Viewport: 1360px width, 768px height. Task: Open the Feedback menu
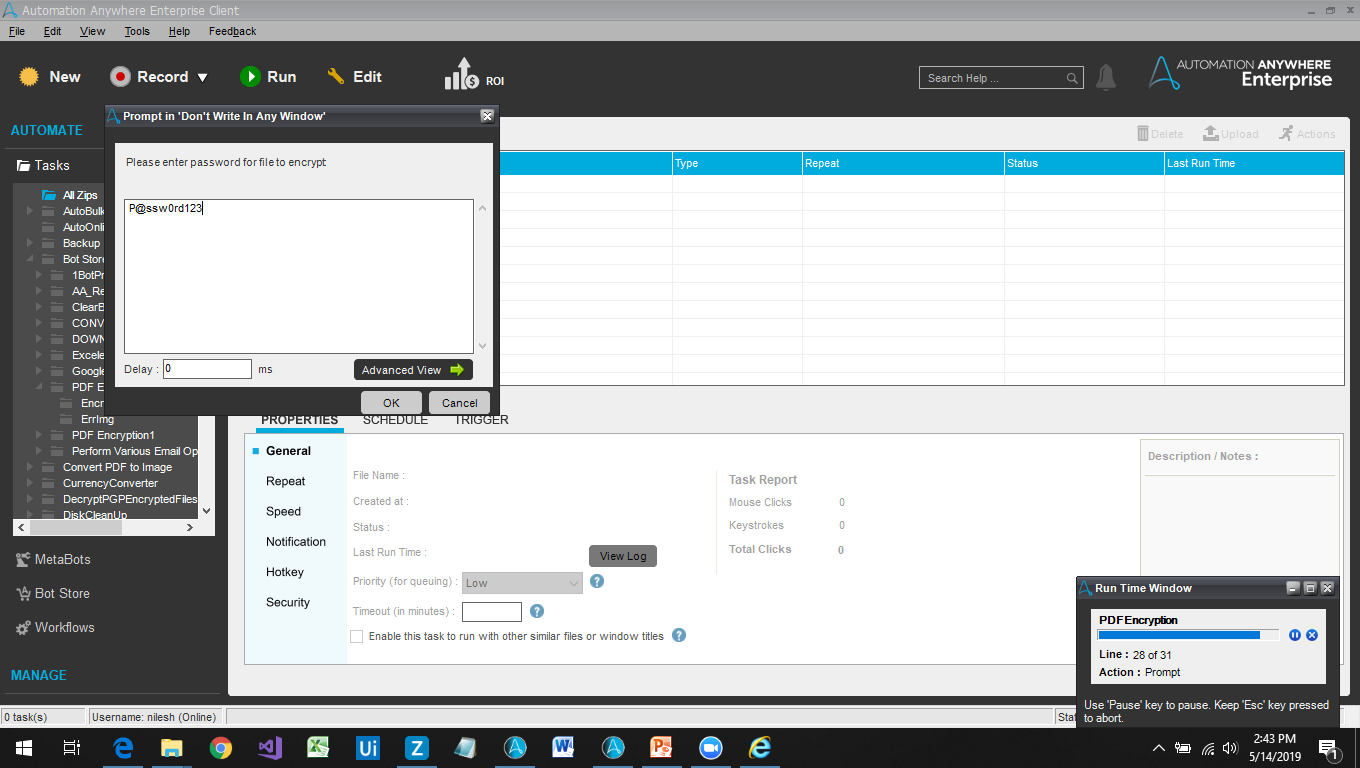[233, 31]
